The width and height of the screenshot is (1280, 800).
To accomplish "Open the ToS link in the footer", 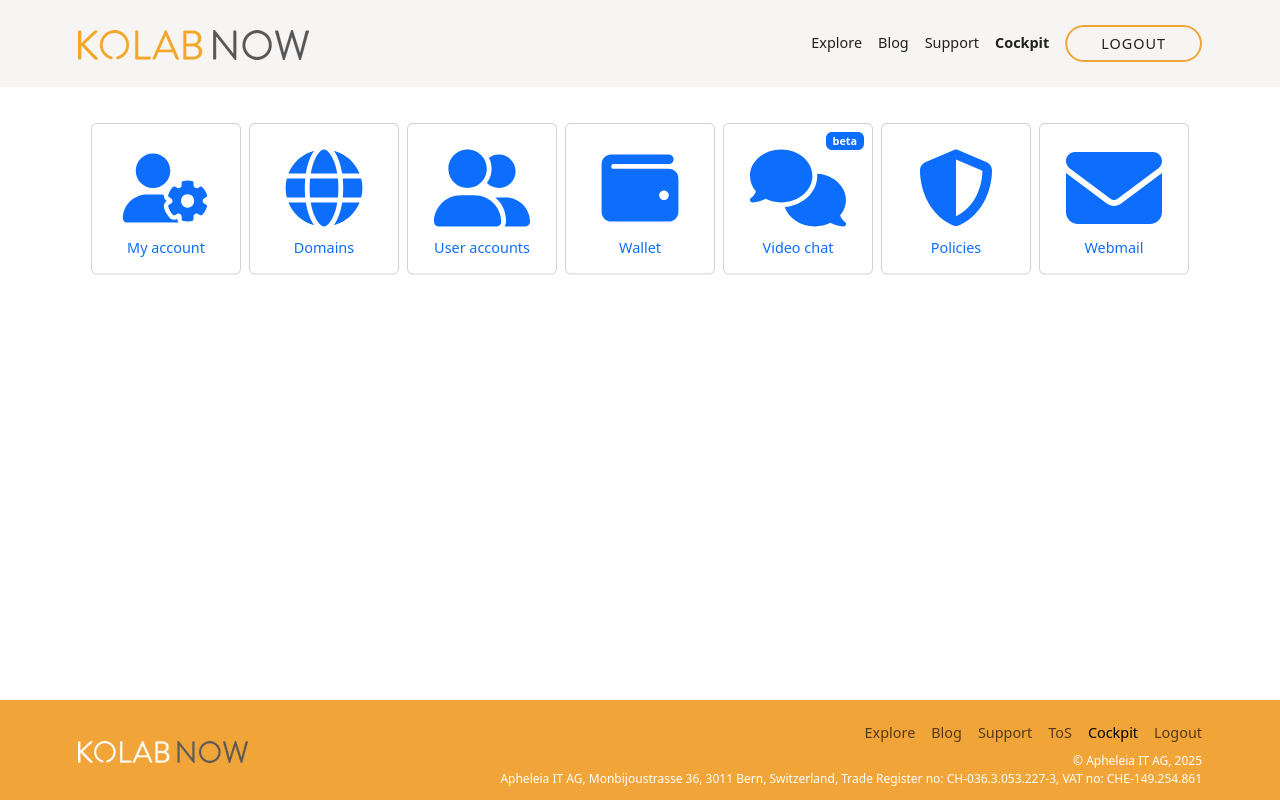I will click(x=1059, y=732).
